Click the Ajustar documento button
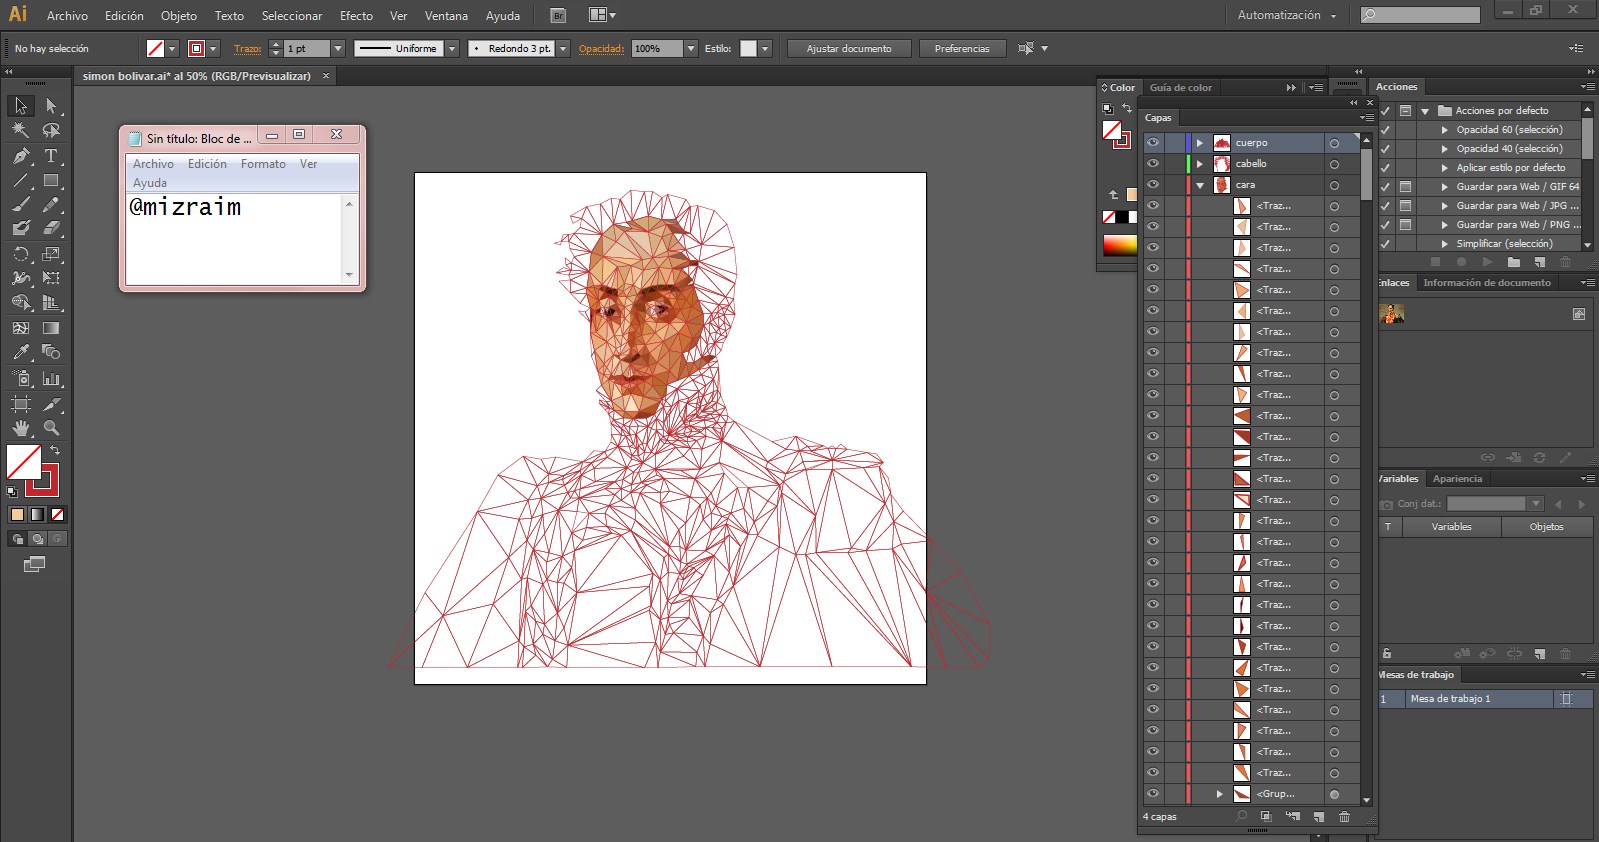 pyautogui.click(x=849, y=48)
